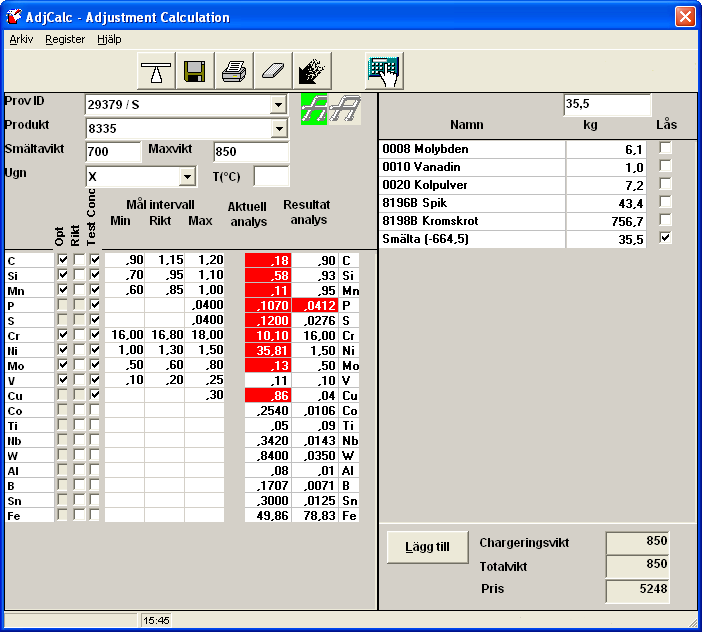Click the Totalvikt value field
This screenshot has height=632, width=702.
click(x=638, y=565)
